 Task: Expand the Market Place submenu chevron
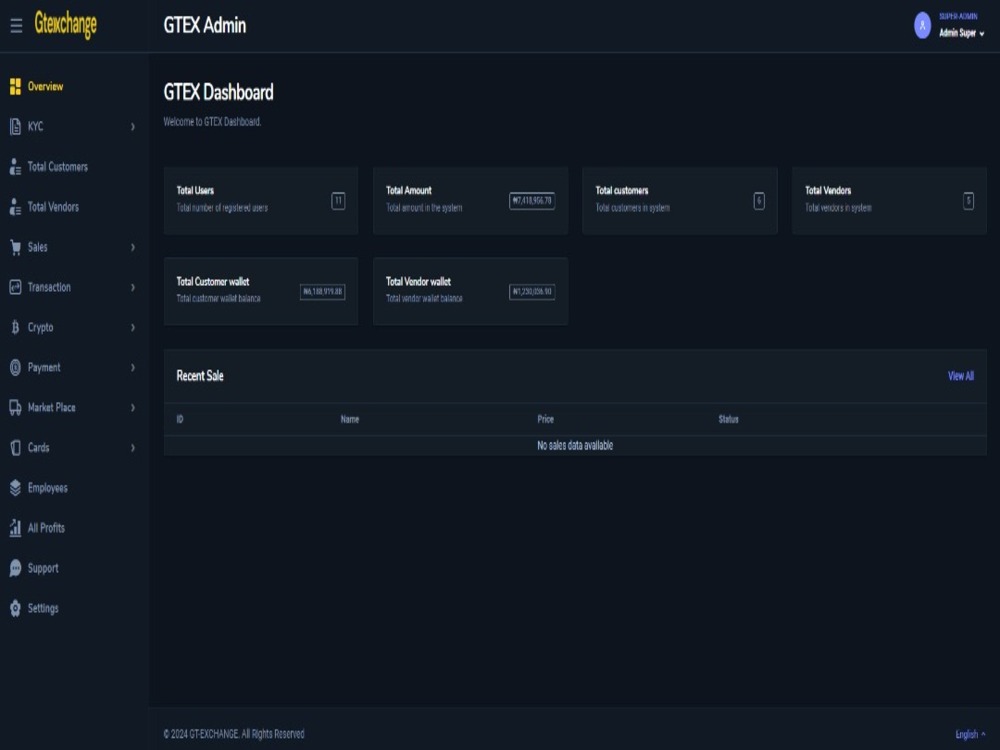pyautogui.click(x=133, y=408)
